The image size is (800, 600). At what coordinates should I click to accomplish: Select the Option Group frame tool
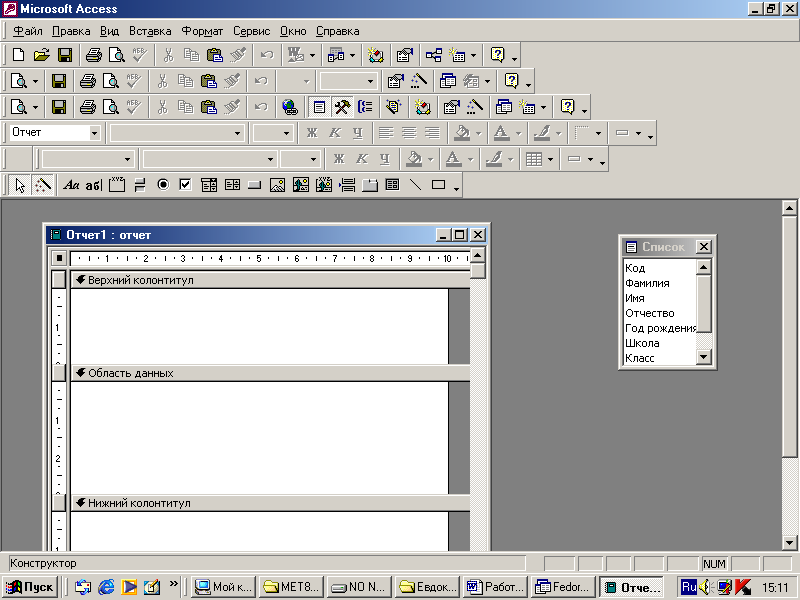coord(117,185)
